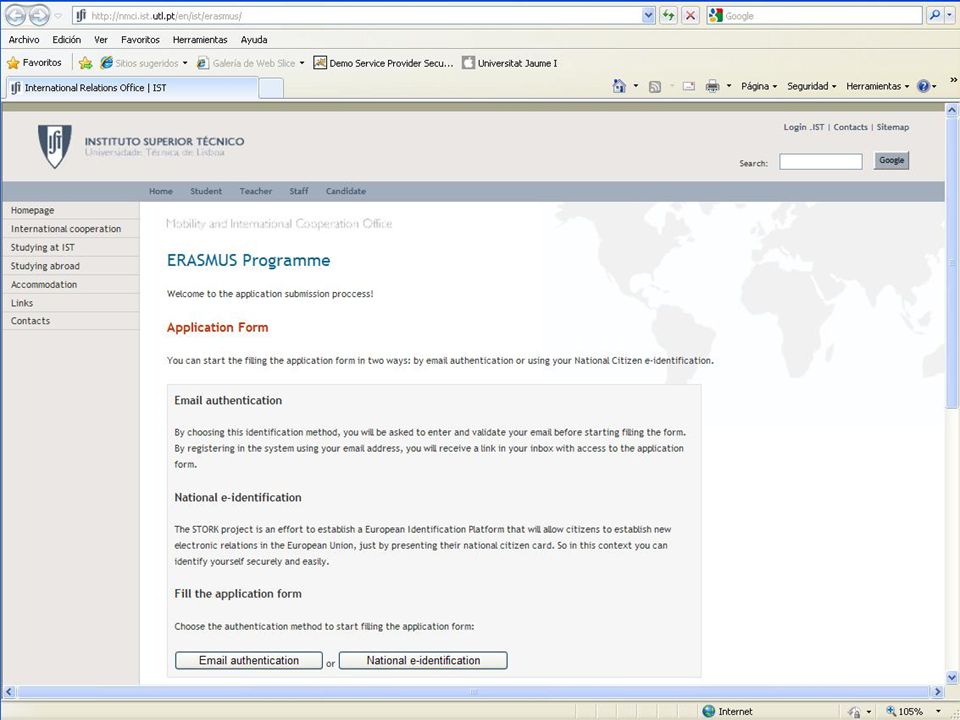The height and width of the screenshot is (720, 960).
Task: Click the Add to favorites bar star icon
Action: click(86, 62)
